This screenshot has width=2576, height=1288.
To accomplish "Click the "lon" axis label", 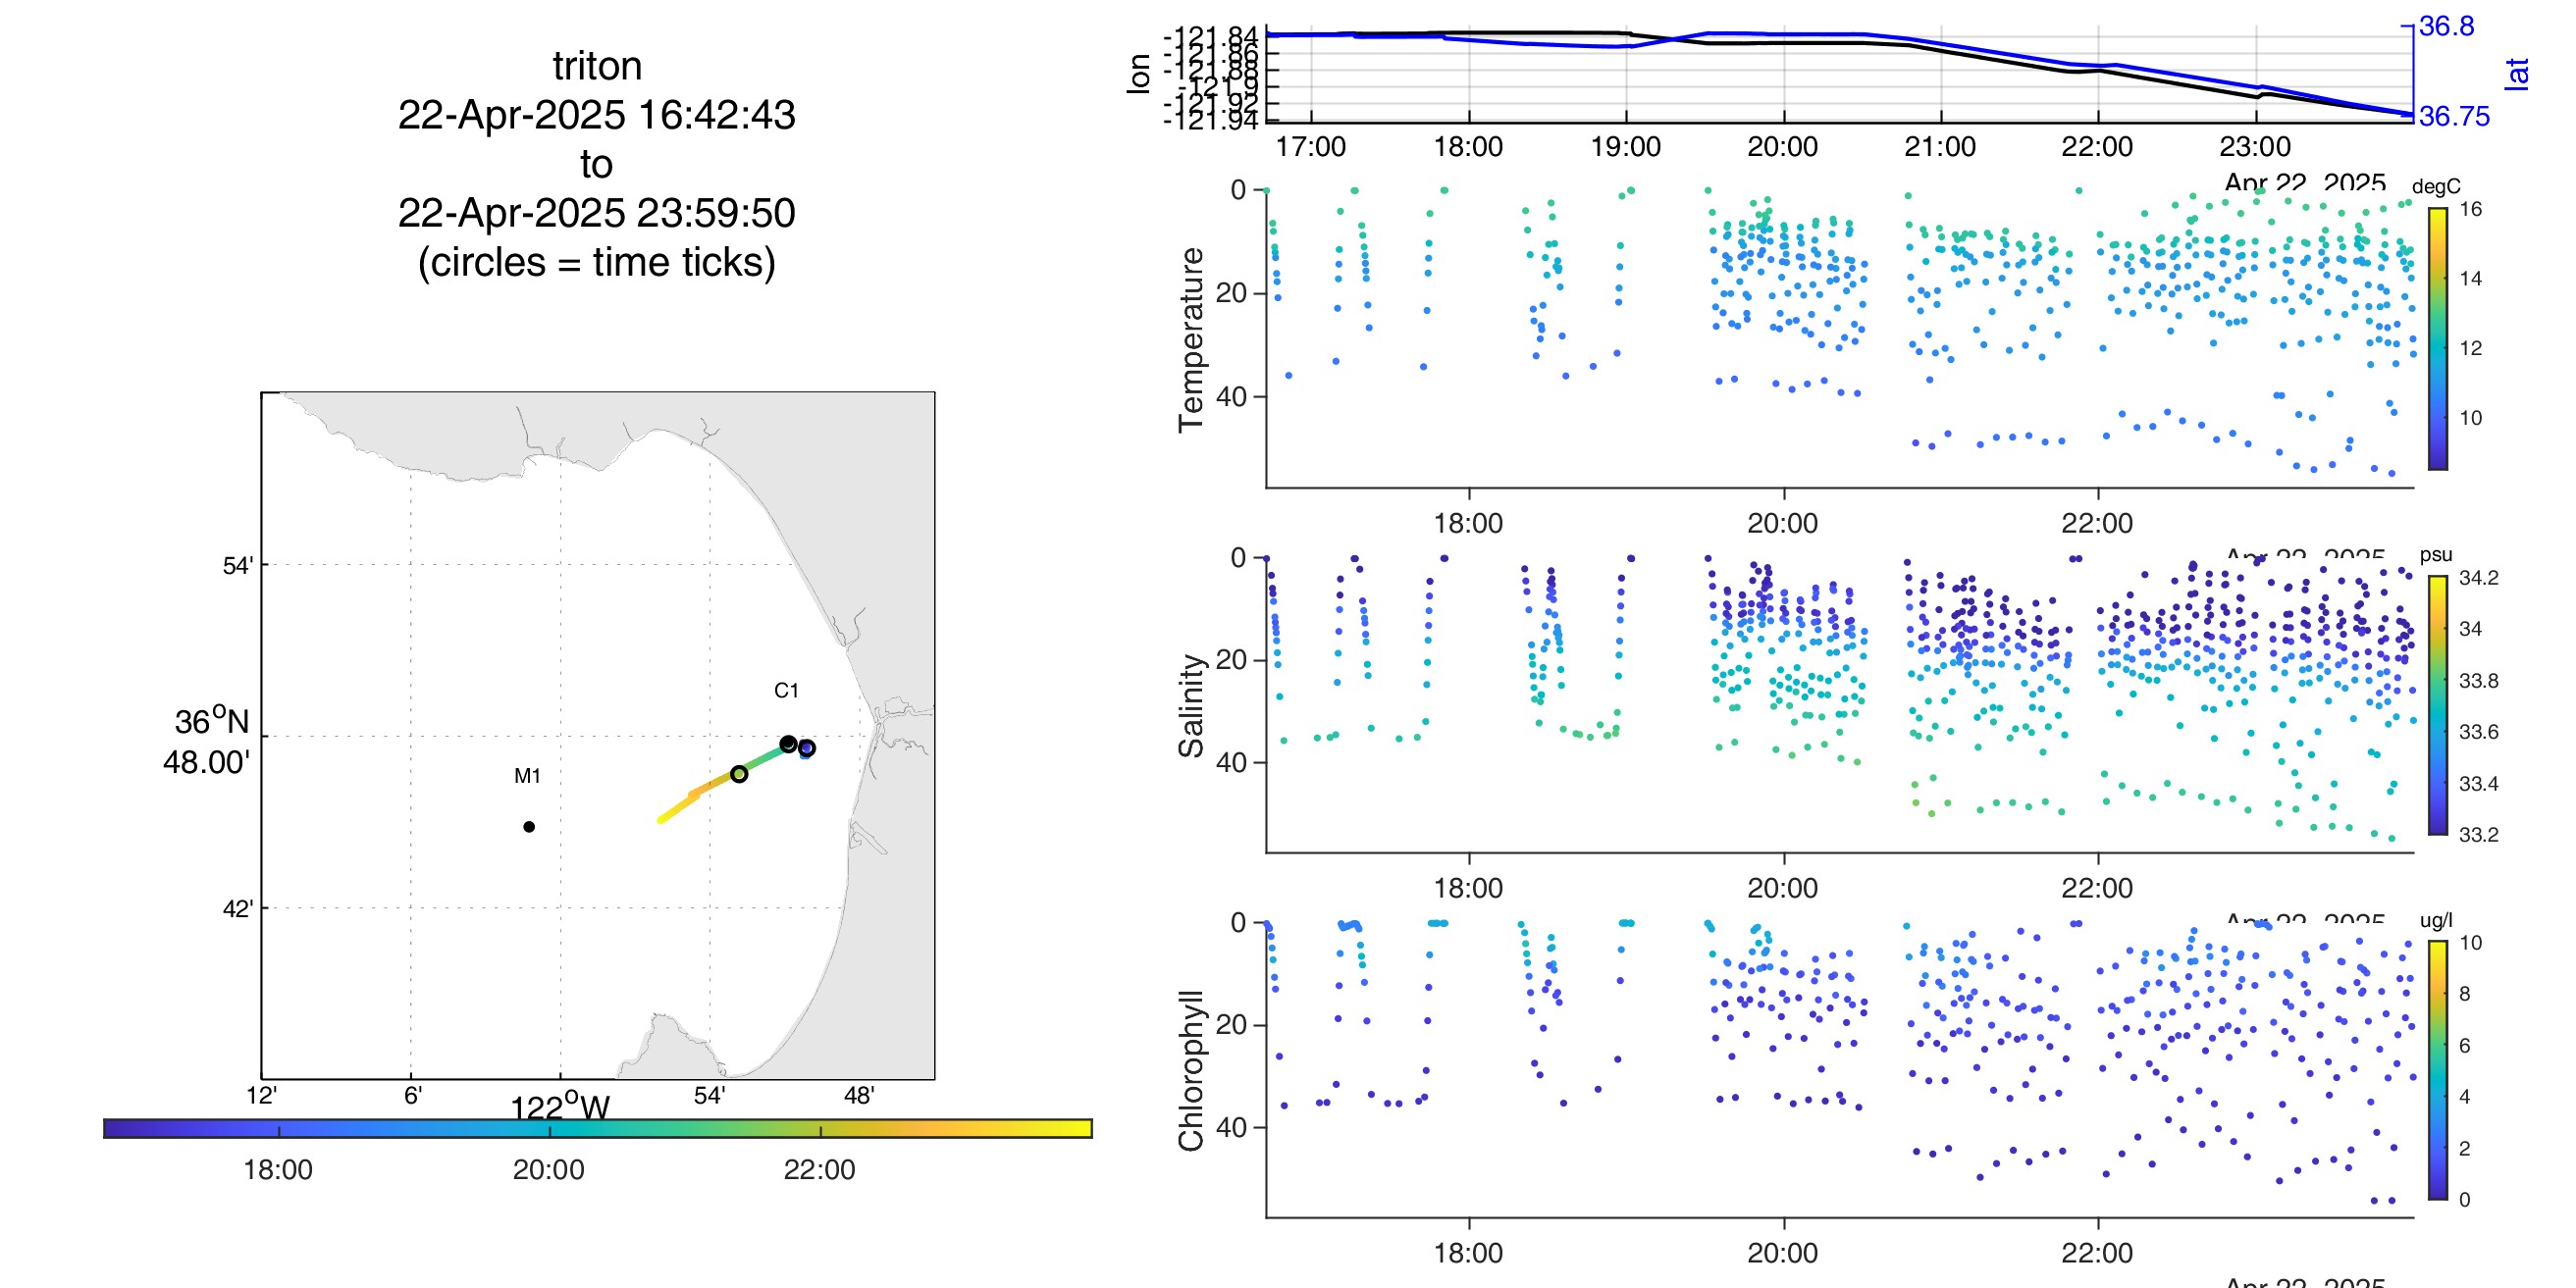I will 1138,73.
